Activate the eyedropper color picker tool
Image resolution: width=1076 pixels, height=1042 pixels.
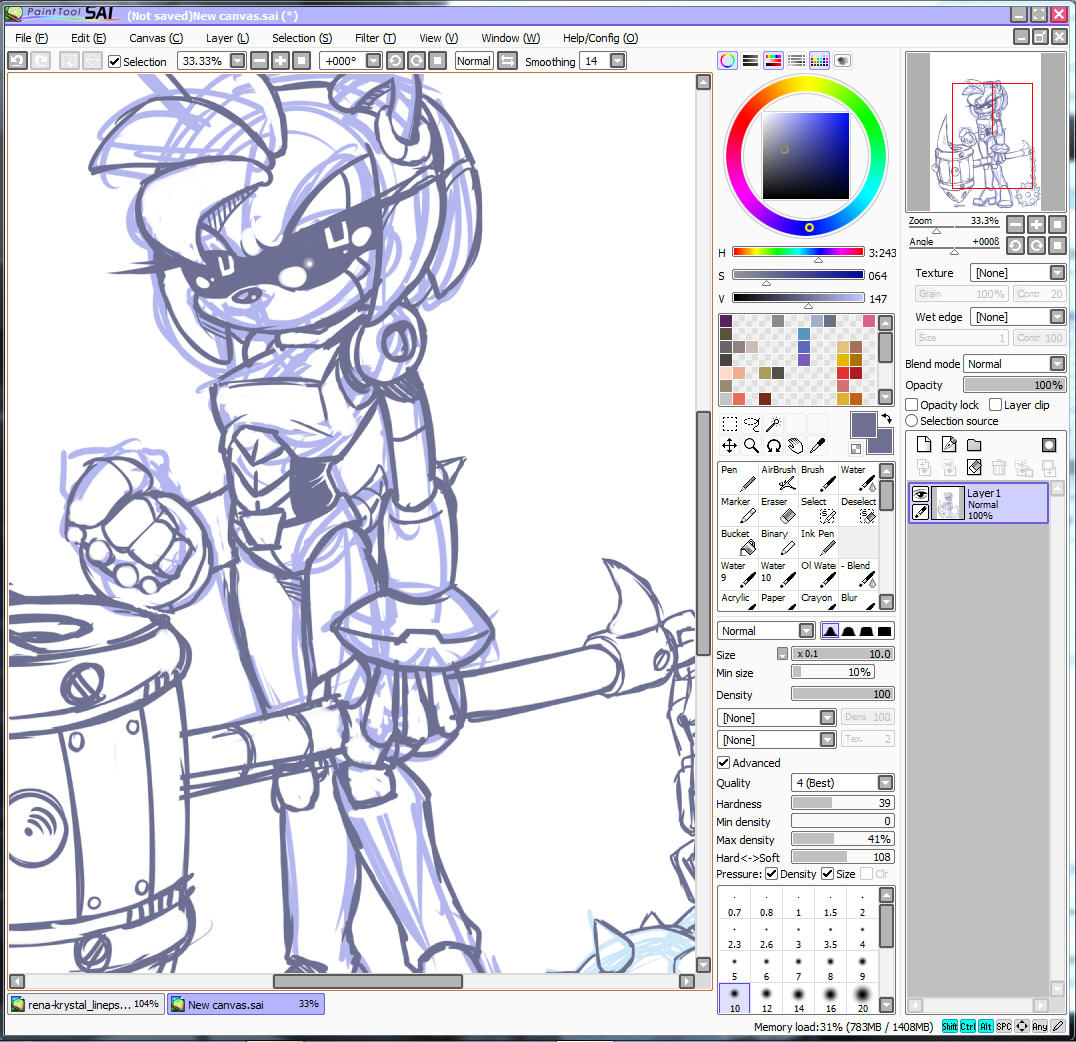tap(817, 446)
